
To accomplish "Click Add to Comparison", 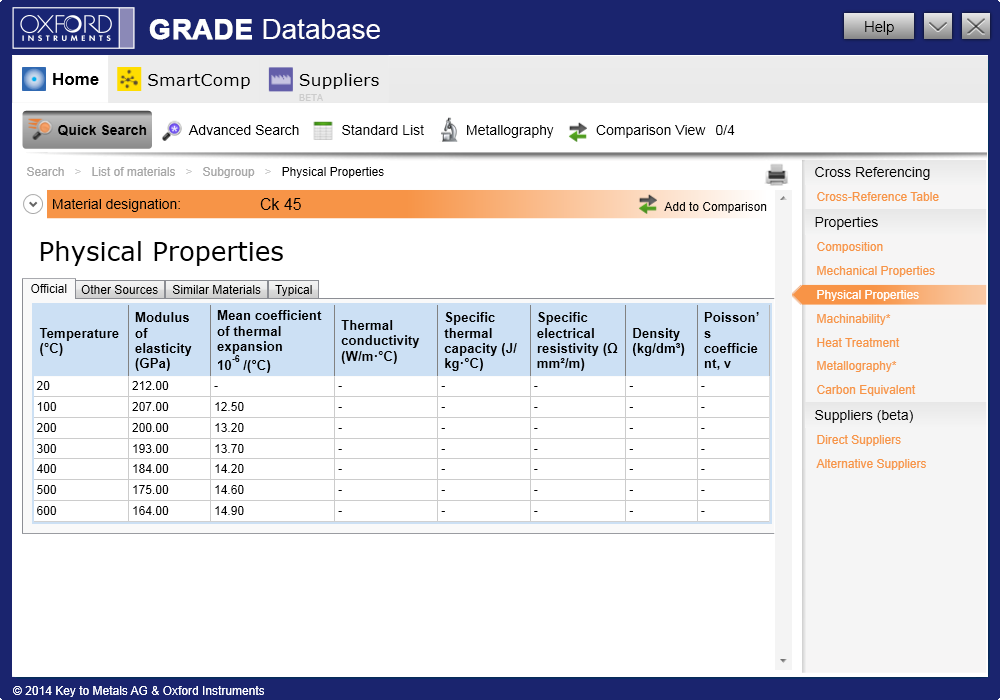I will coord(703,205).
